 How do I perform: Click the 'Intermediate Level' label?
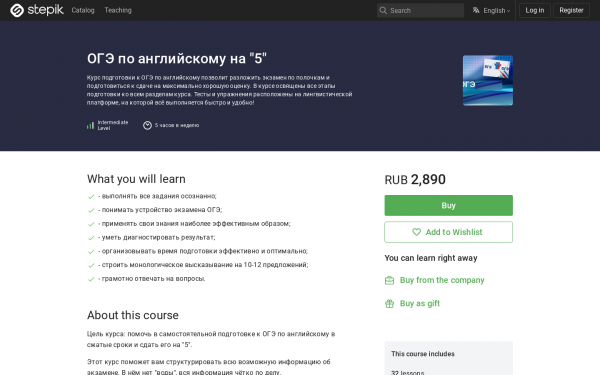coord(112,125)
